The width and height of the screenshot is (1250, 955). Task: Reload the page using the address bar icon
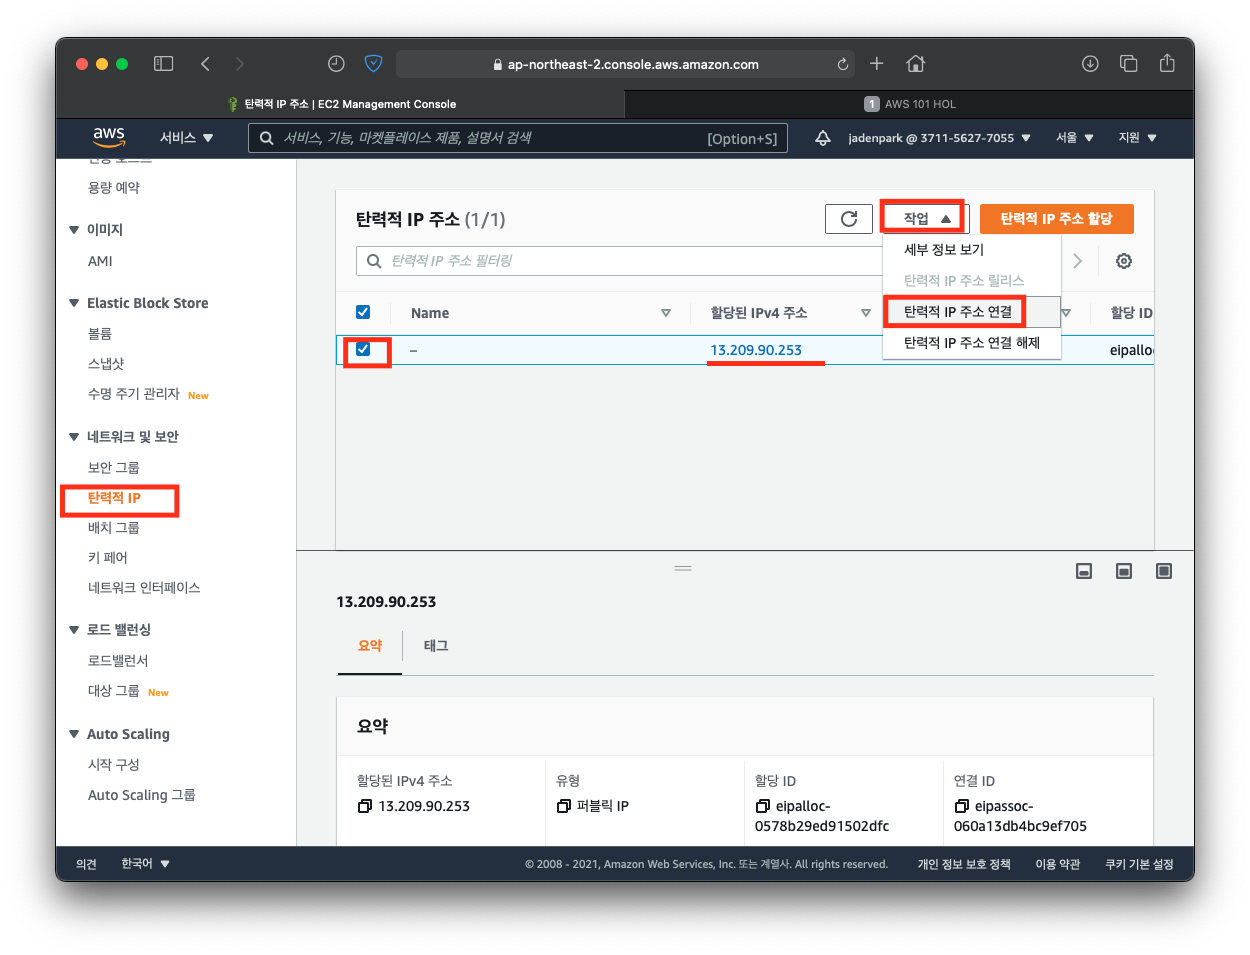click(843, 64)
